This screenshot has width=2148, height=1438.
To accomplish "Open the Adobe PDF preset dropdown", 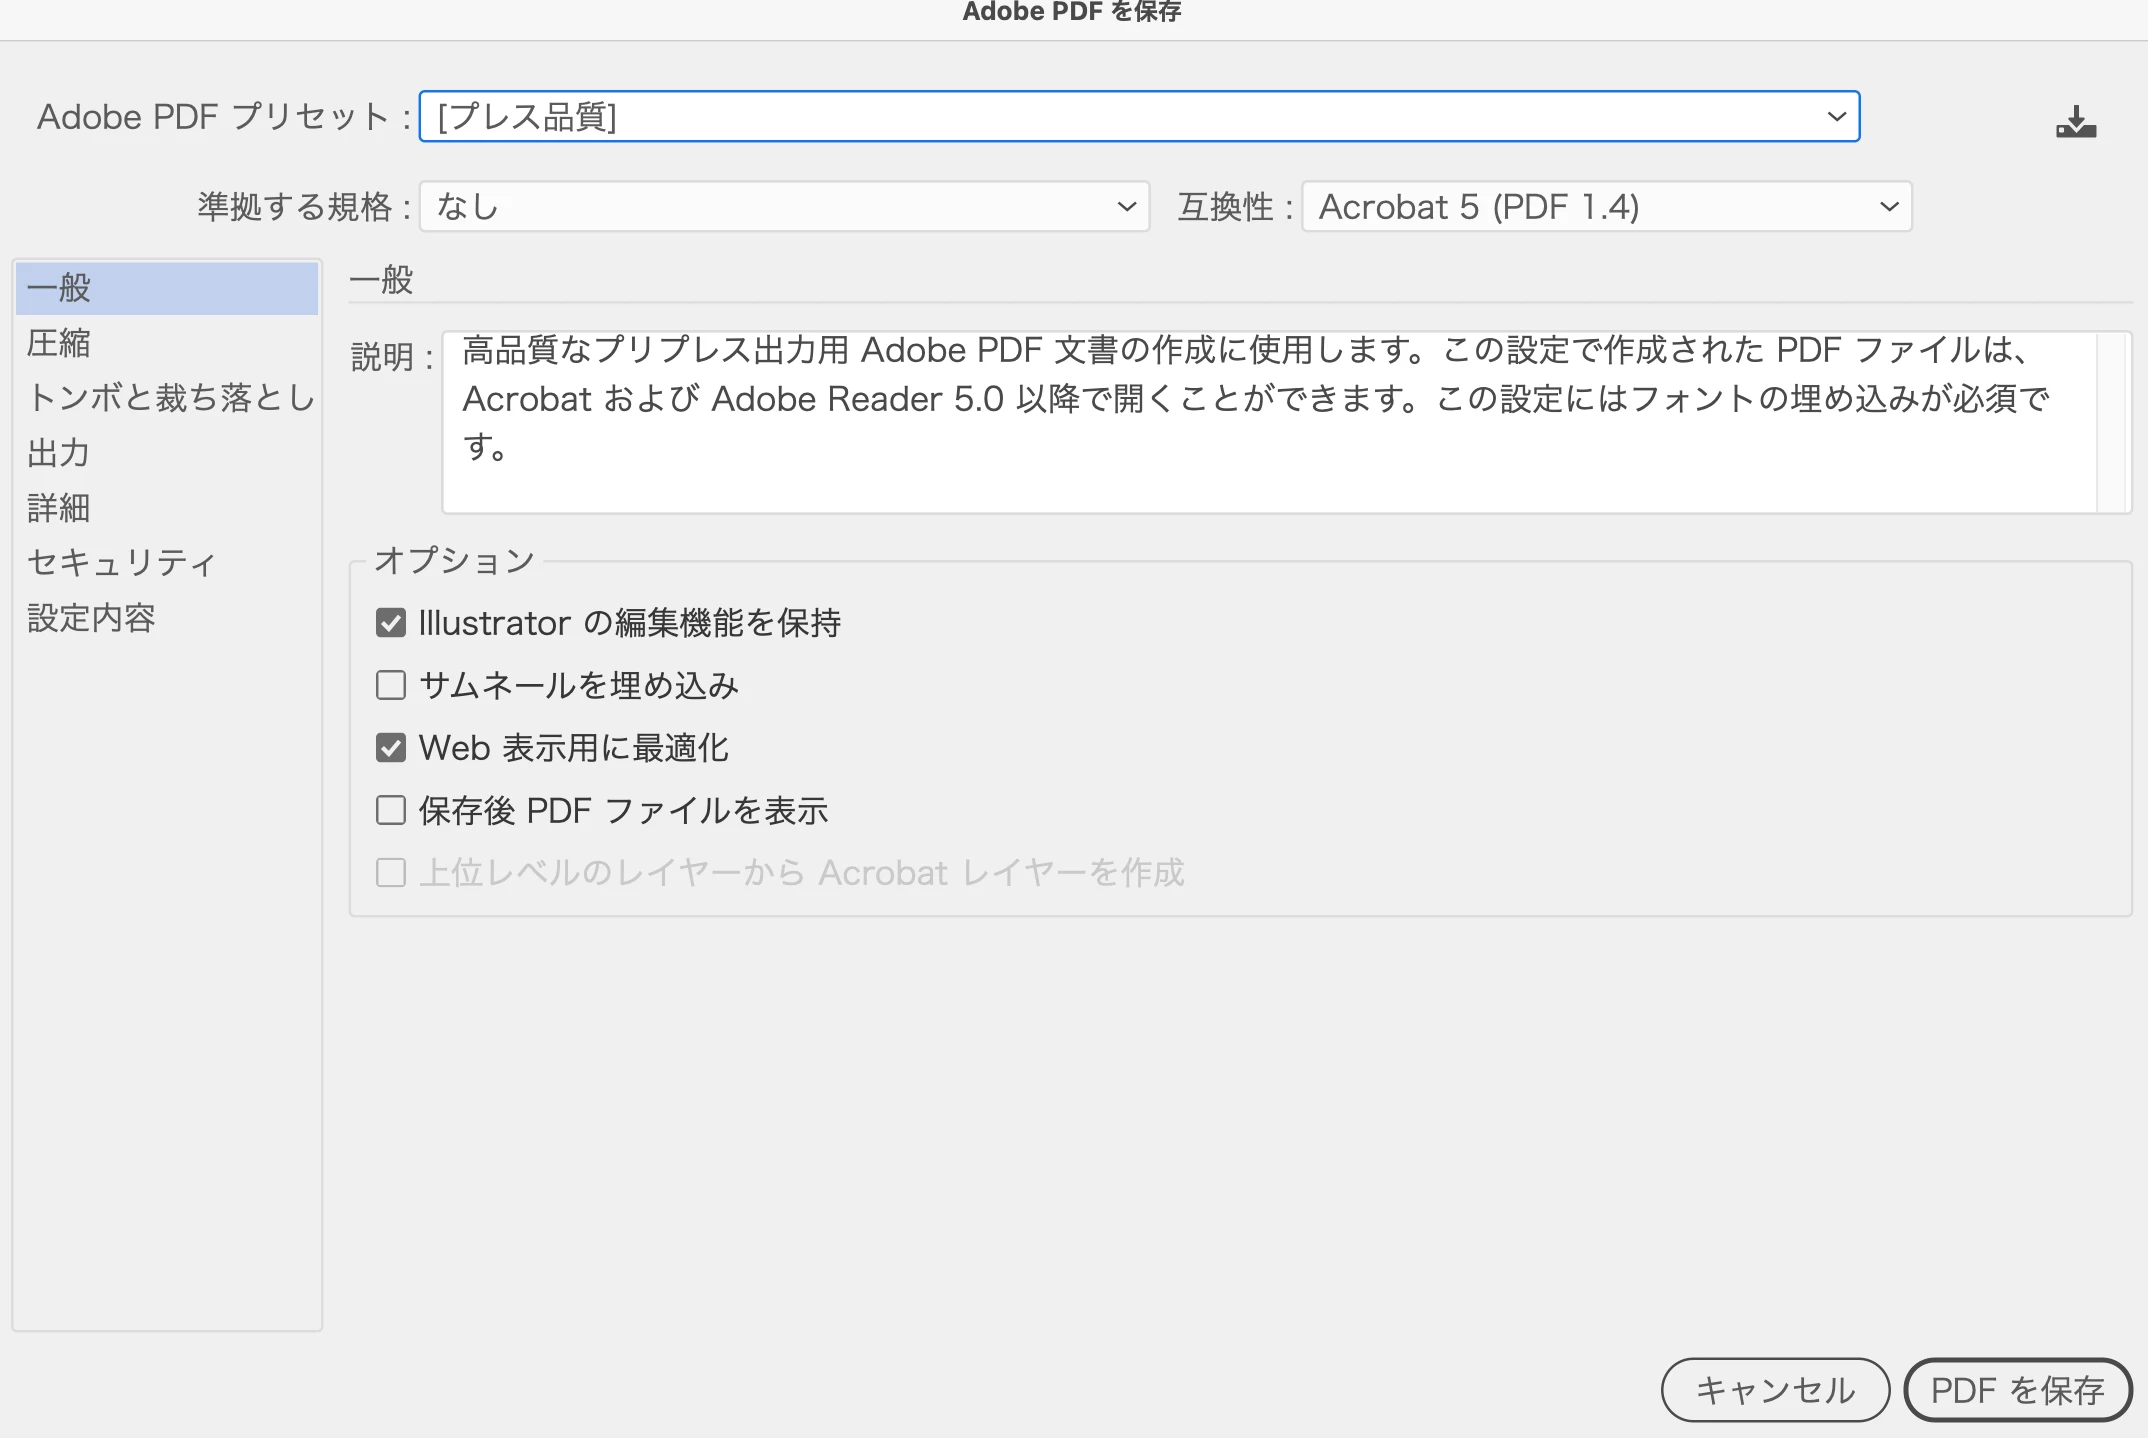I will (1138, 117).
